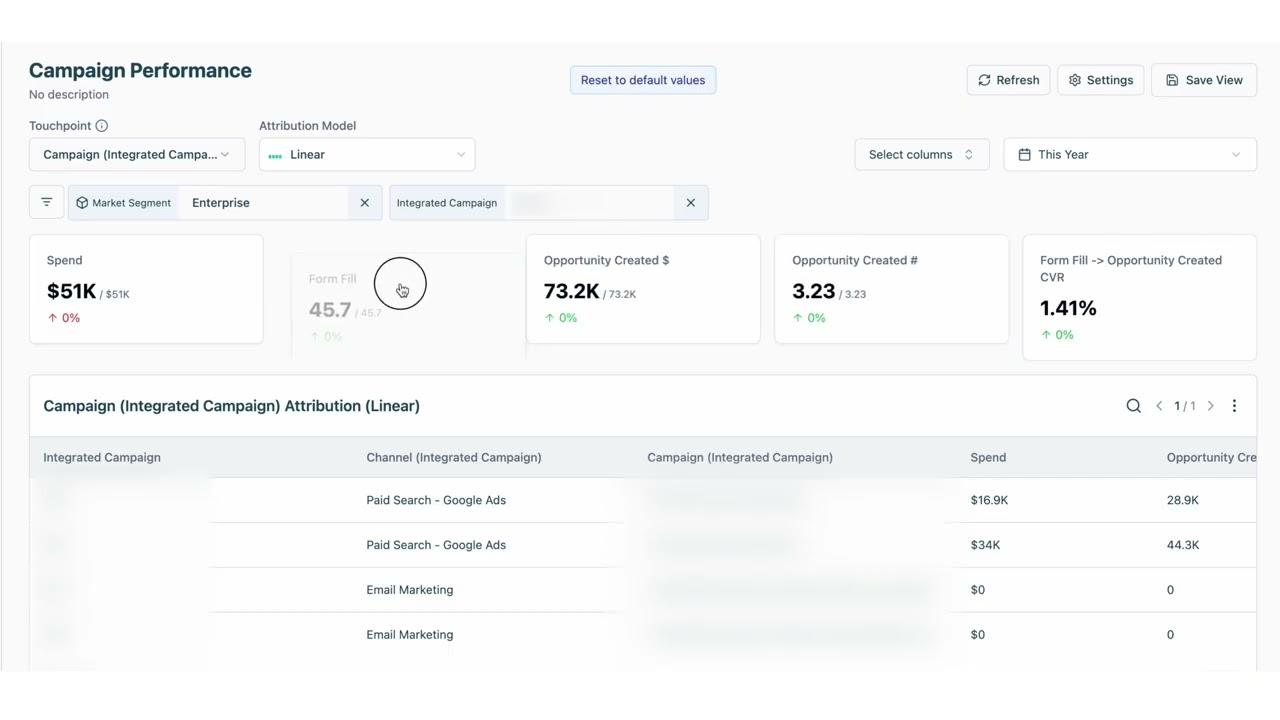Image resolution: width=1280 pixels, height=720 pixels.
Task: Open the This Year date range dropdown
Action: [x=1130, y=155]
